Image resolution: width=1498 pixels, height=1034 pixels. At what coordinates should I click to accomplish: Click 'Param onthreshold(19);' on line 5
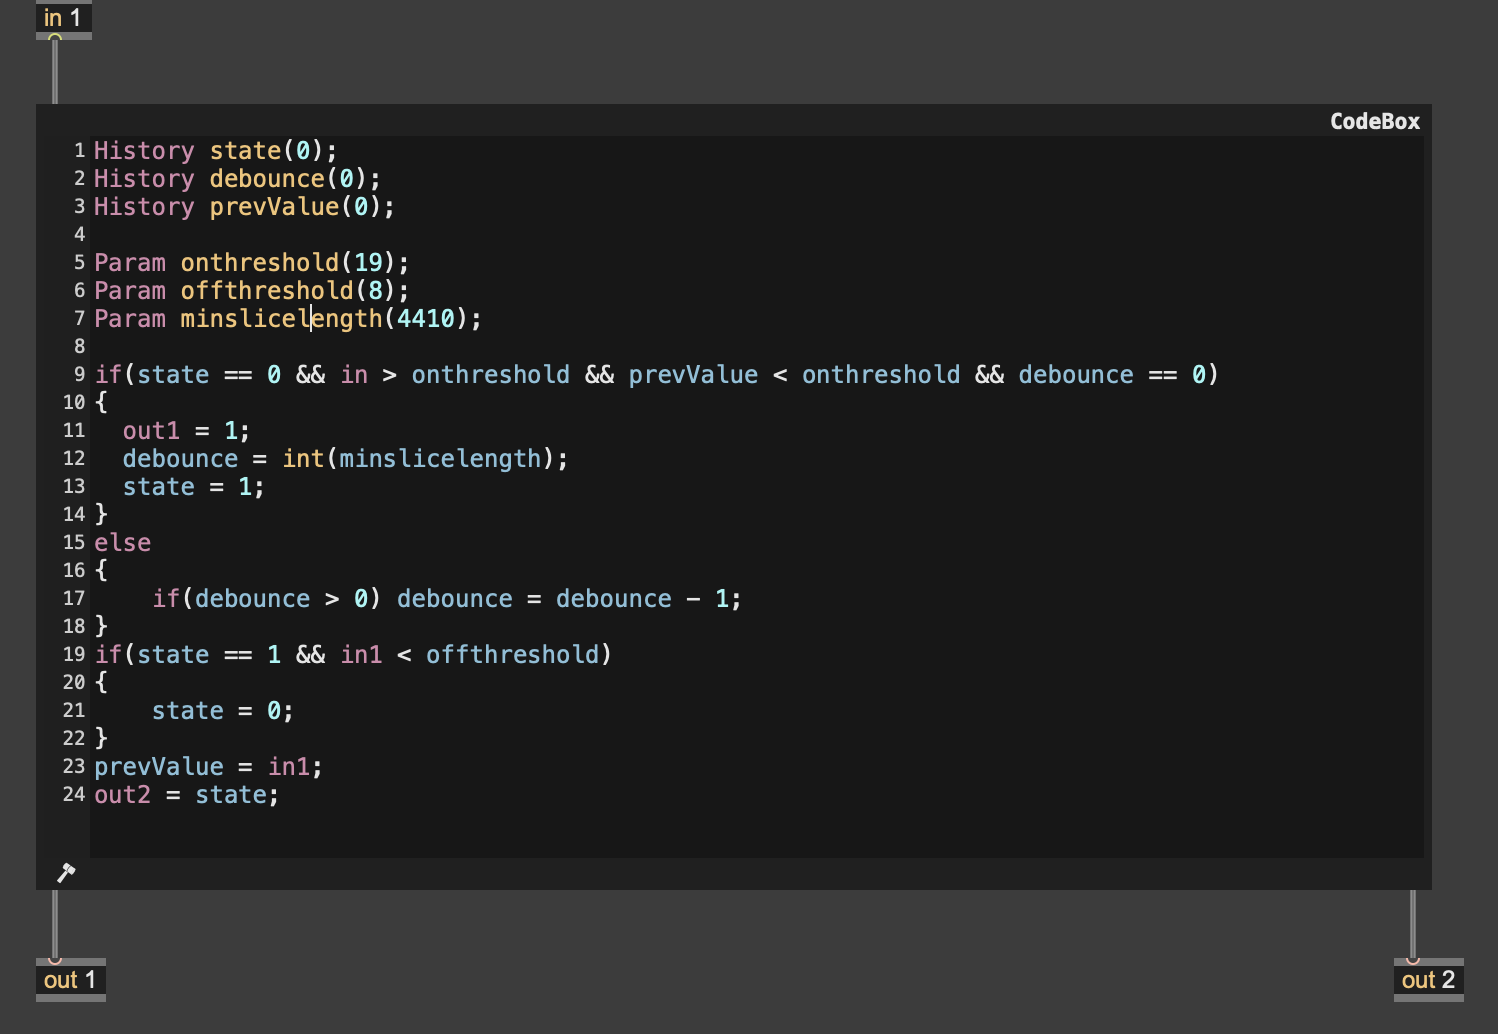click(252, 263)
